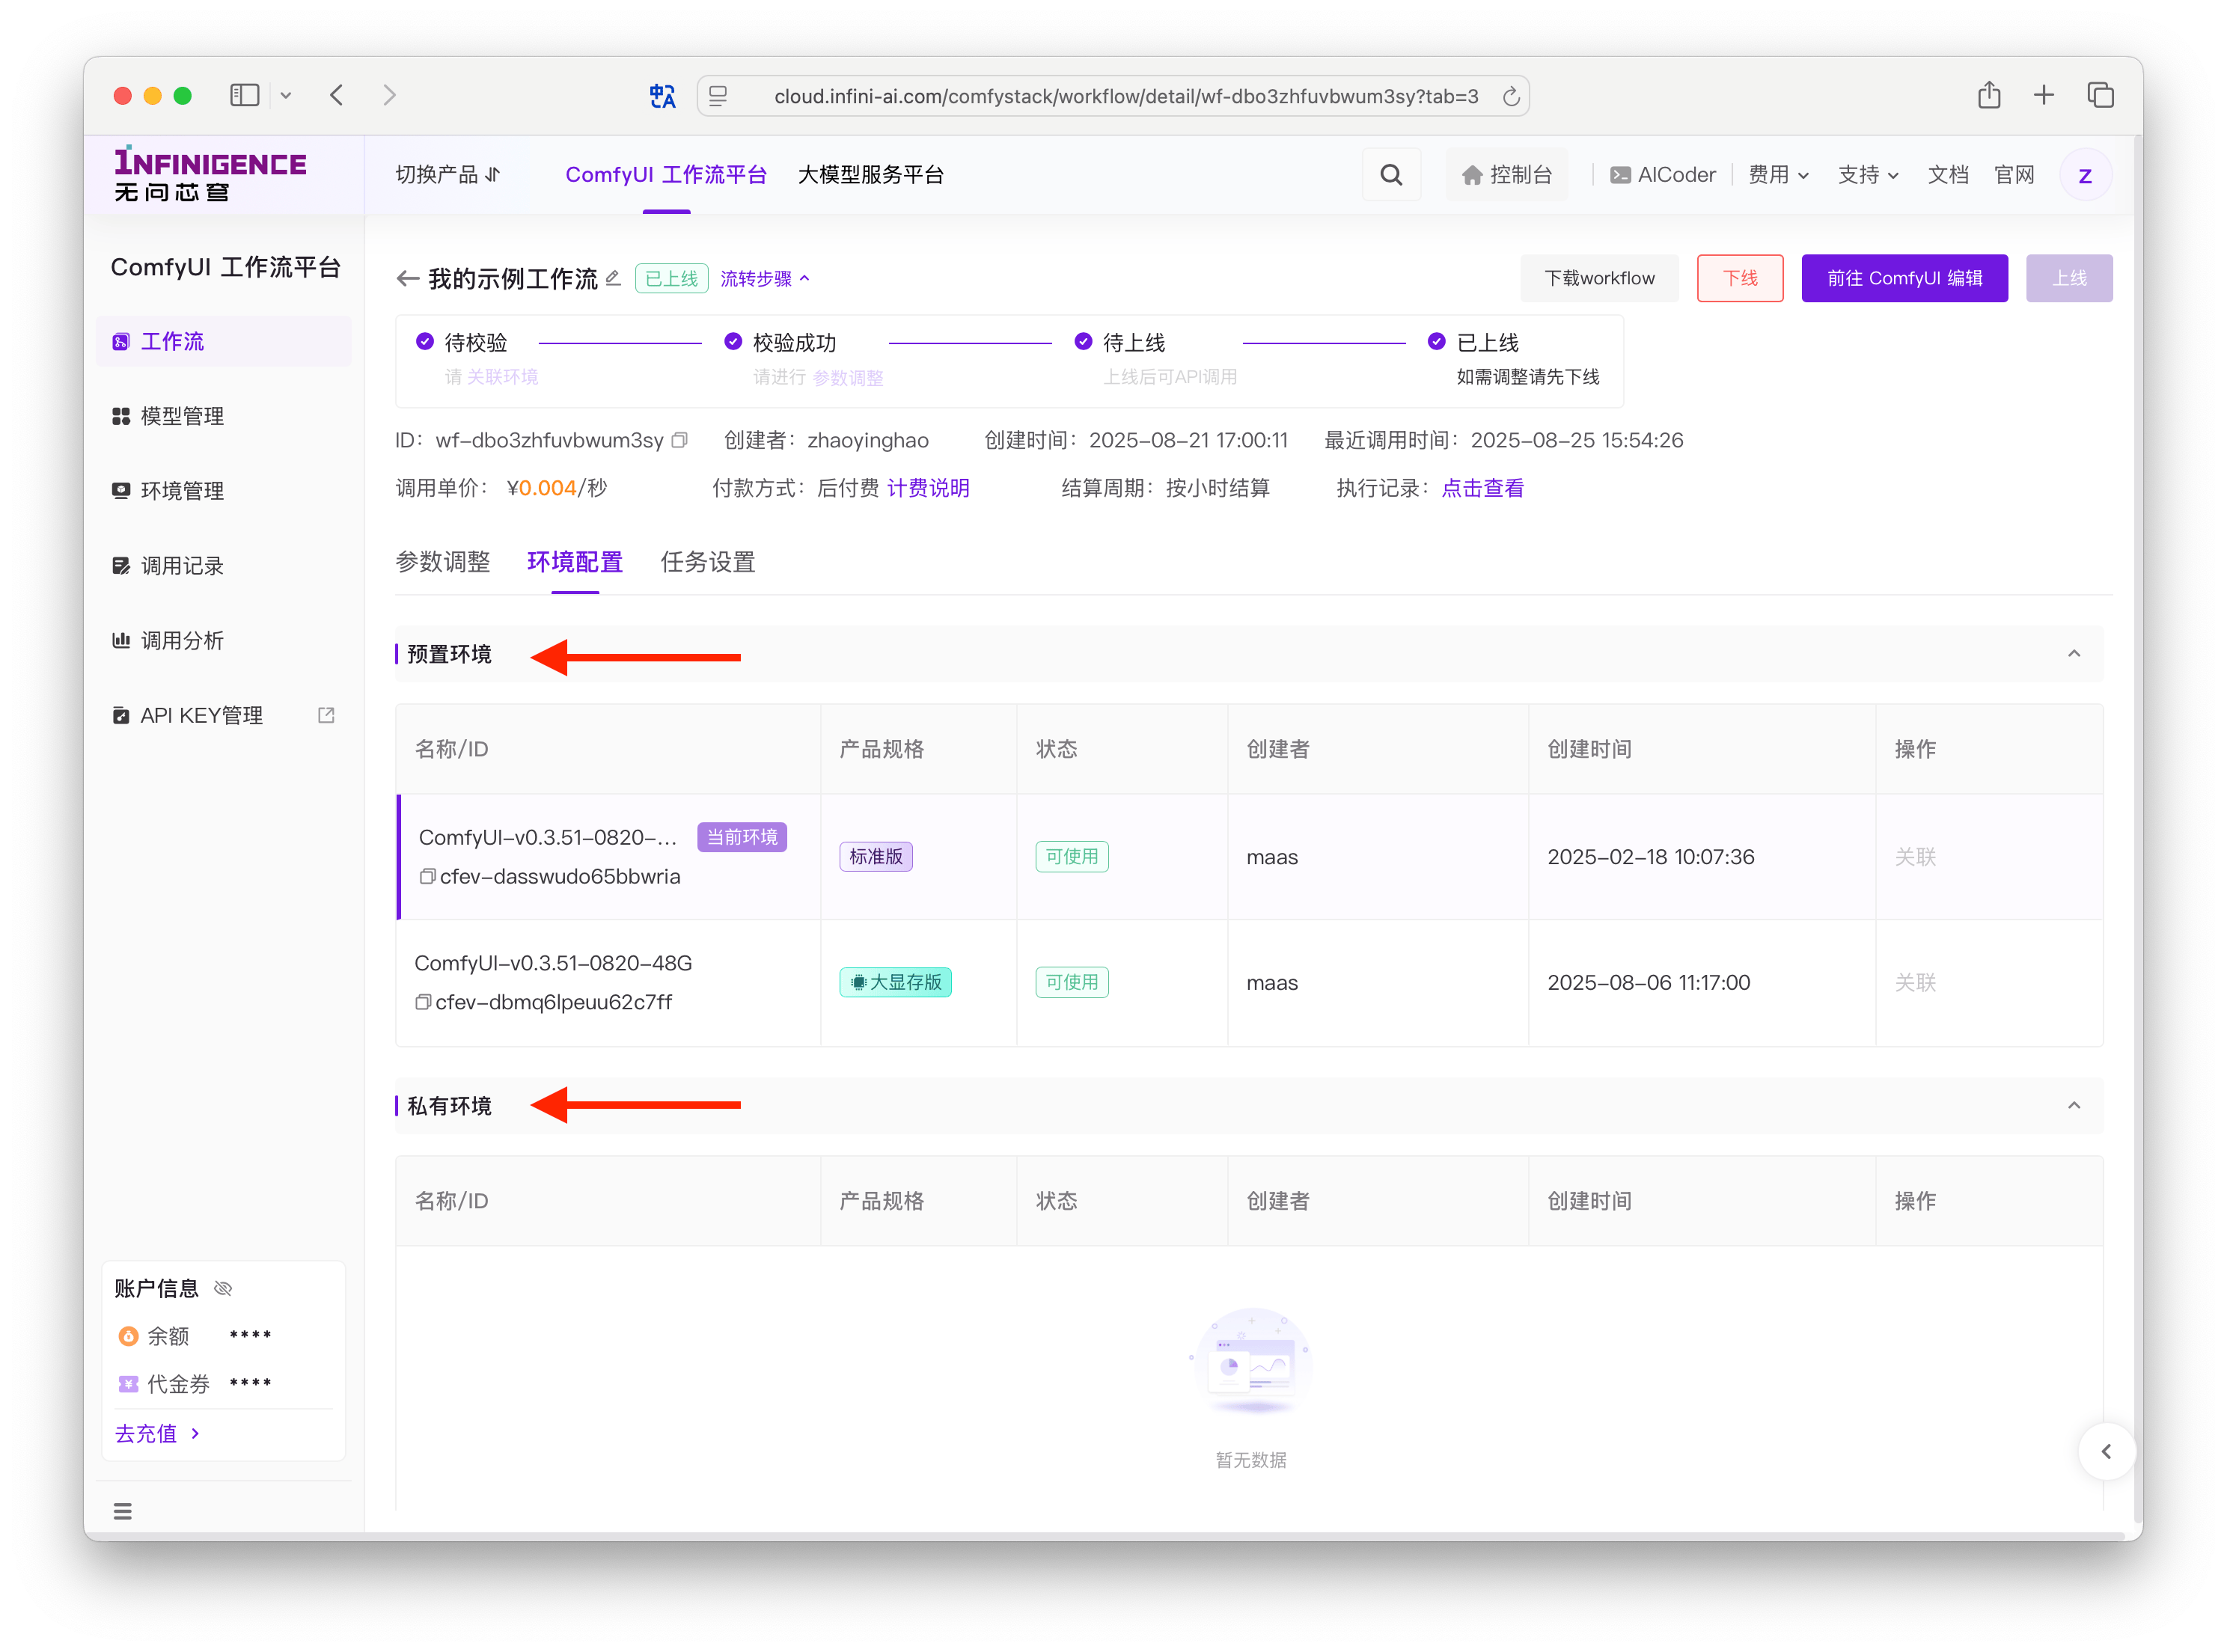The image size is (2227, 1652).
Task: Return via the back arrow beside 我的示例工作流
Action: point(406,278)
